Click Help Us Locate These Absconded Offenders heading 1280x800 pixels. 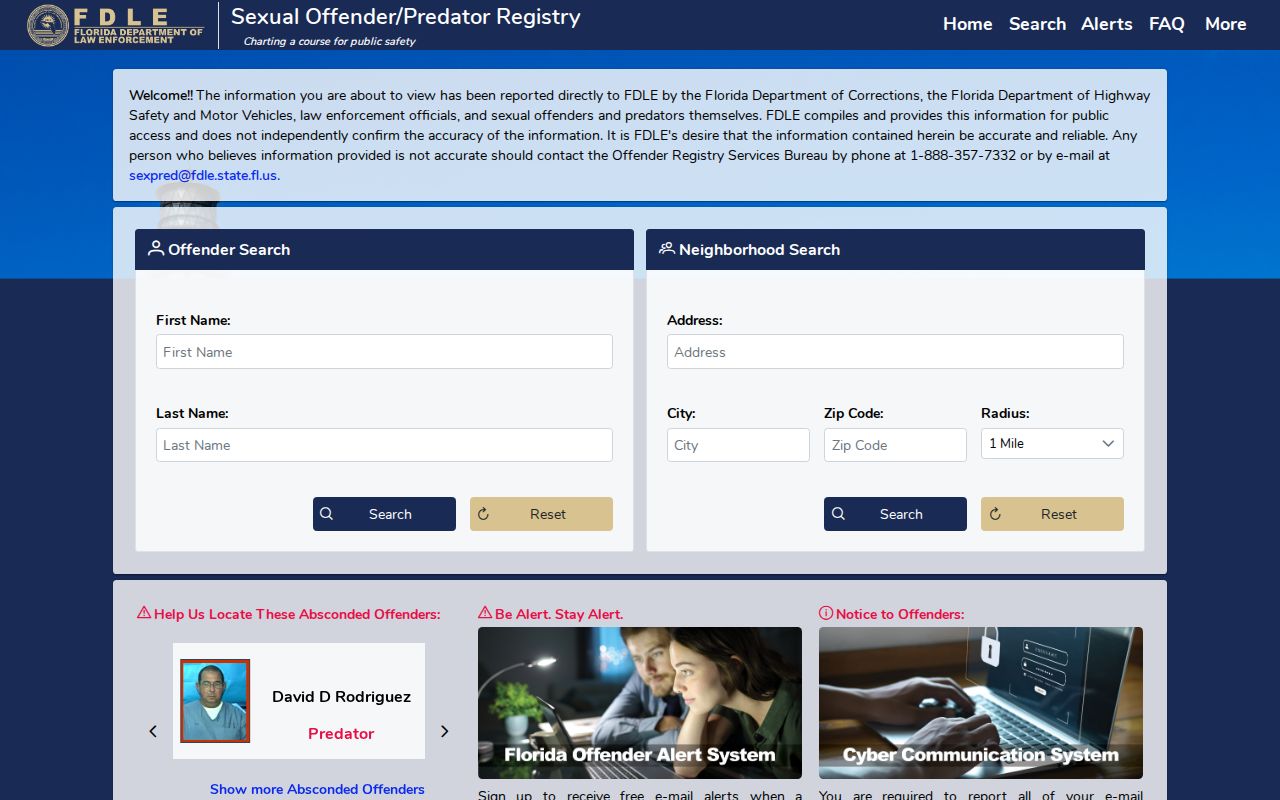coord(297,614)
